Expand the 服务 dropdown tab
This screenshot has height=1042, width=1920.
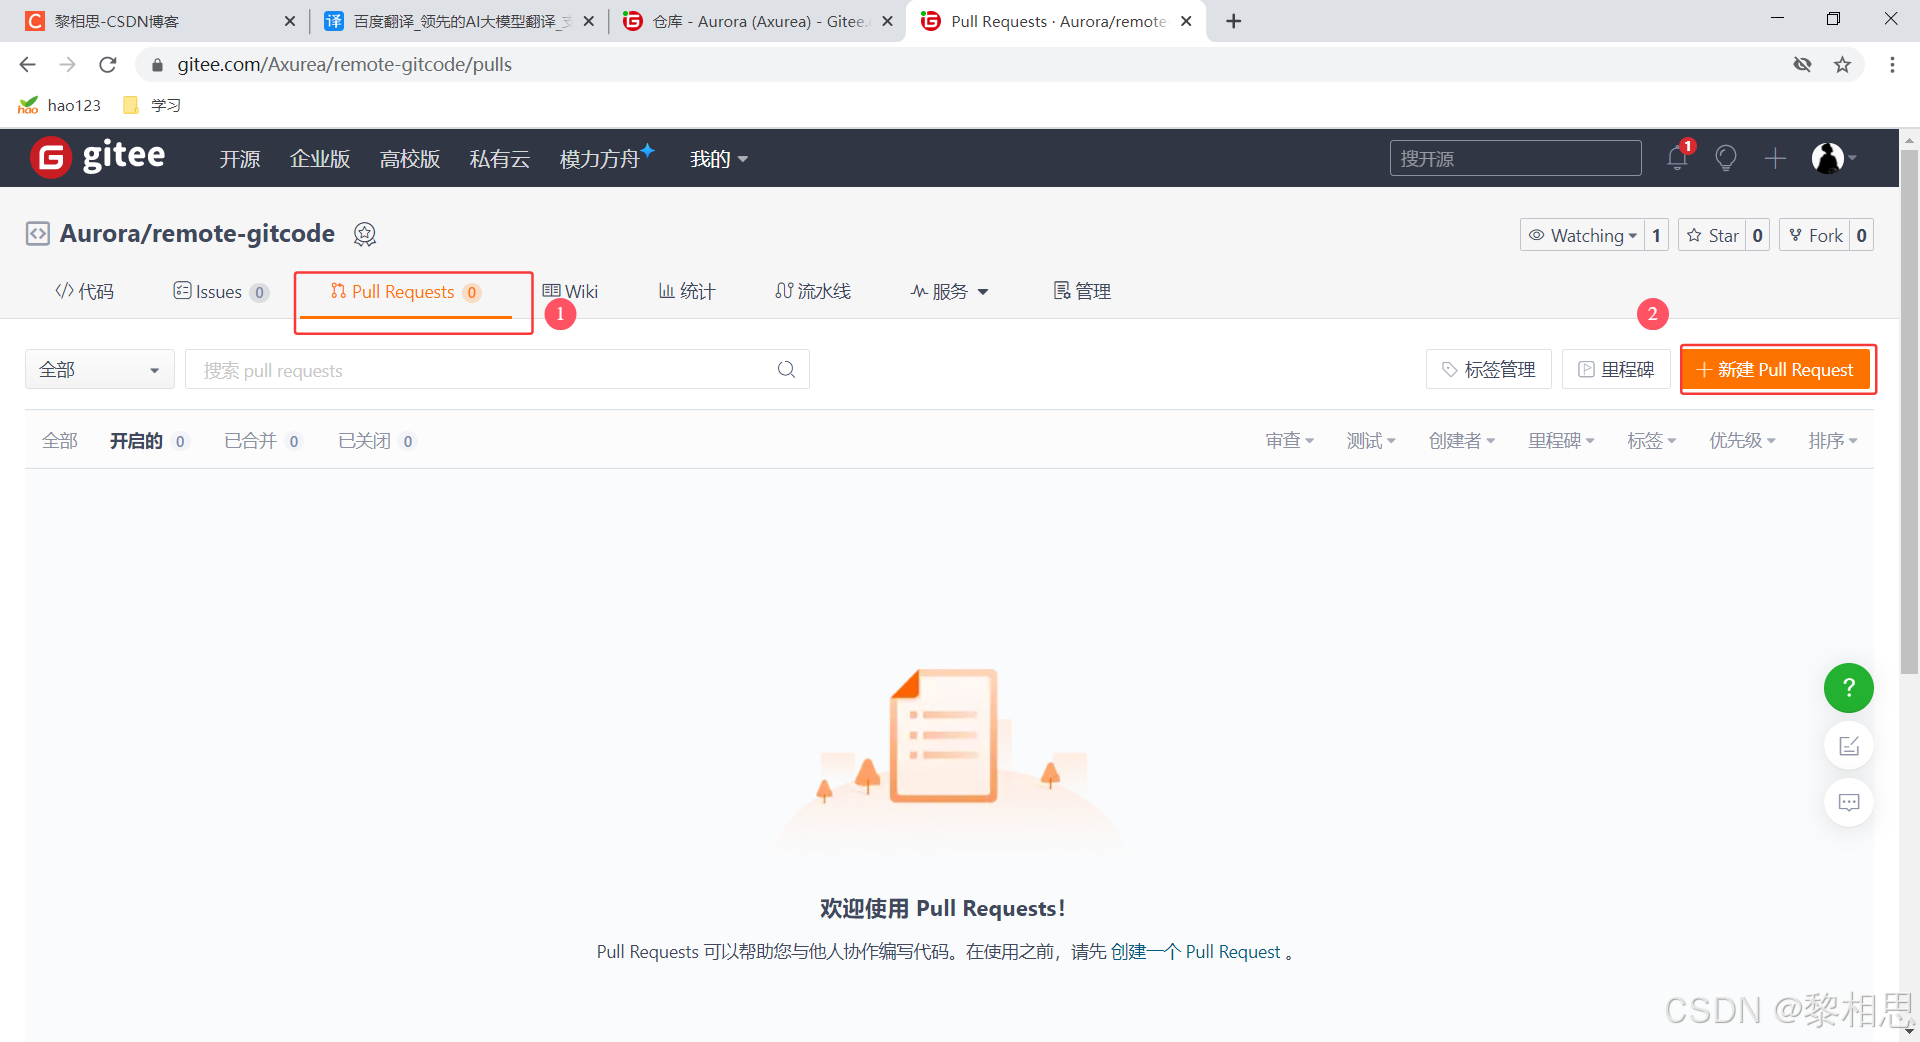[949, 291]
